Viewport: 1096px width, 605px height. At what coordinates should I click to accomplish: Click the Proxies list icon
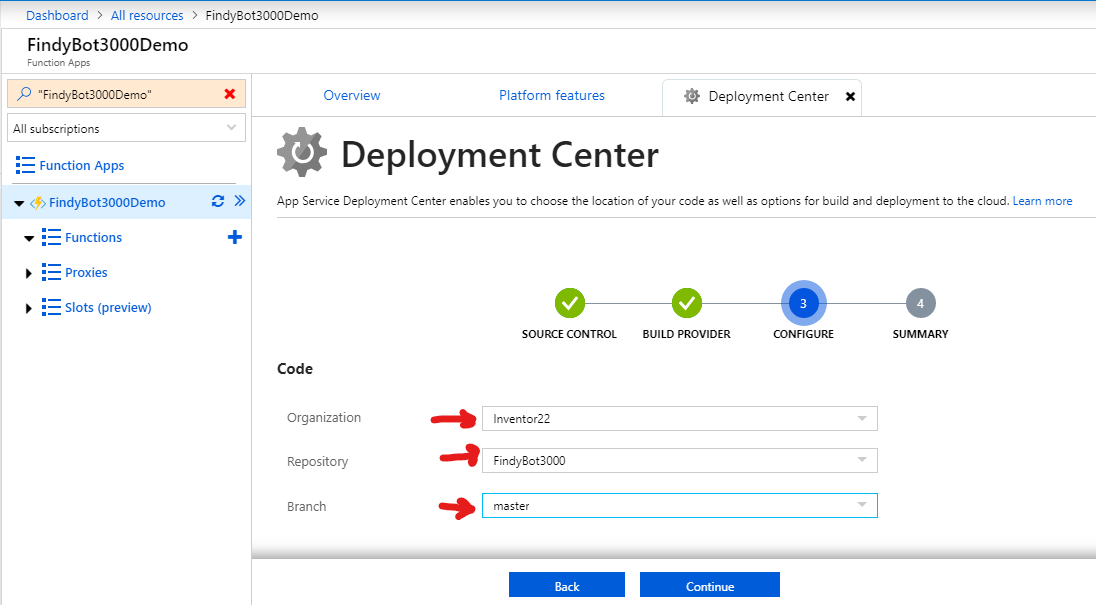[51, 272]
